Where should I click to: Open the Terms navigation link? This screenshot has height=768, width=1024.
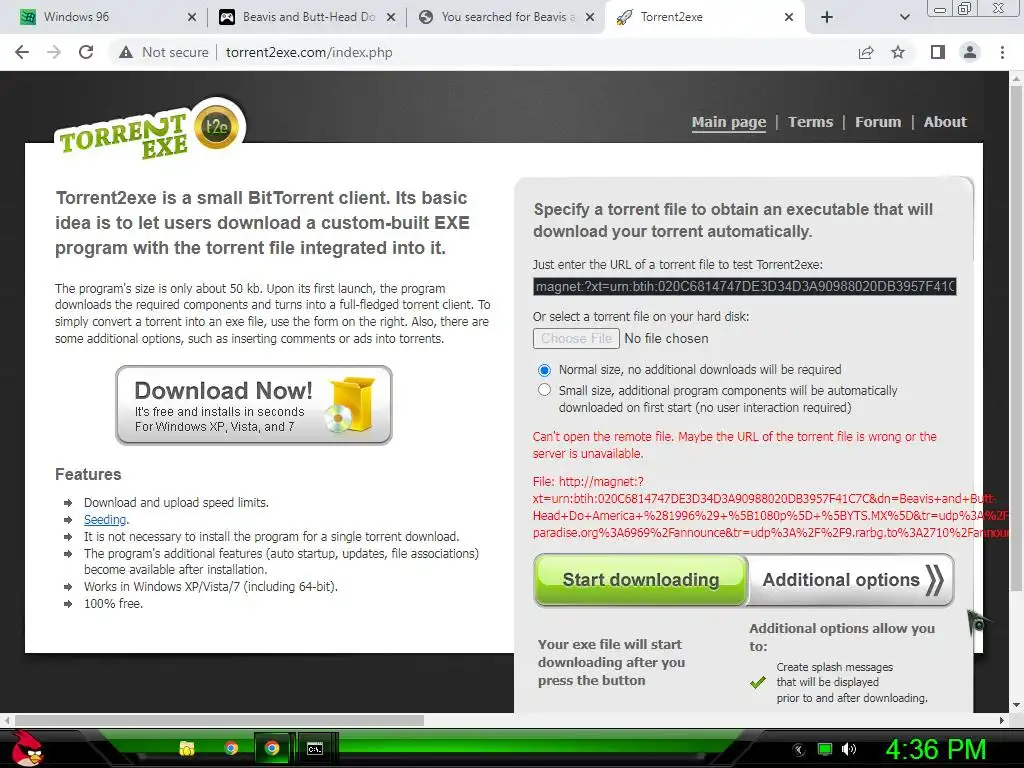click(x=810, y=122)
